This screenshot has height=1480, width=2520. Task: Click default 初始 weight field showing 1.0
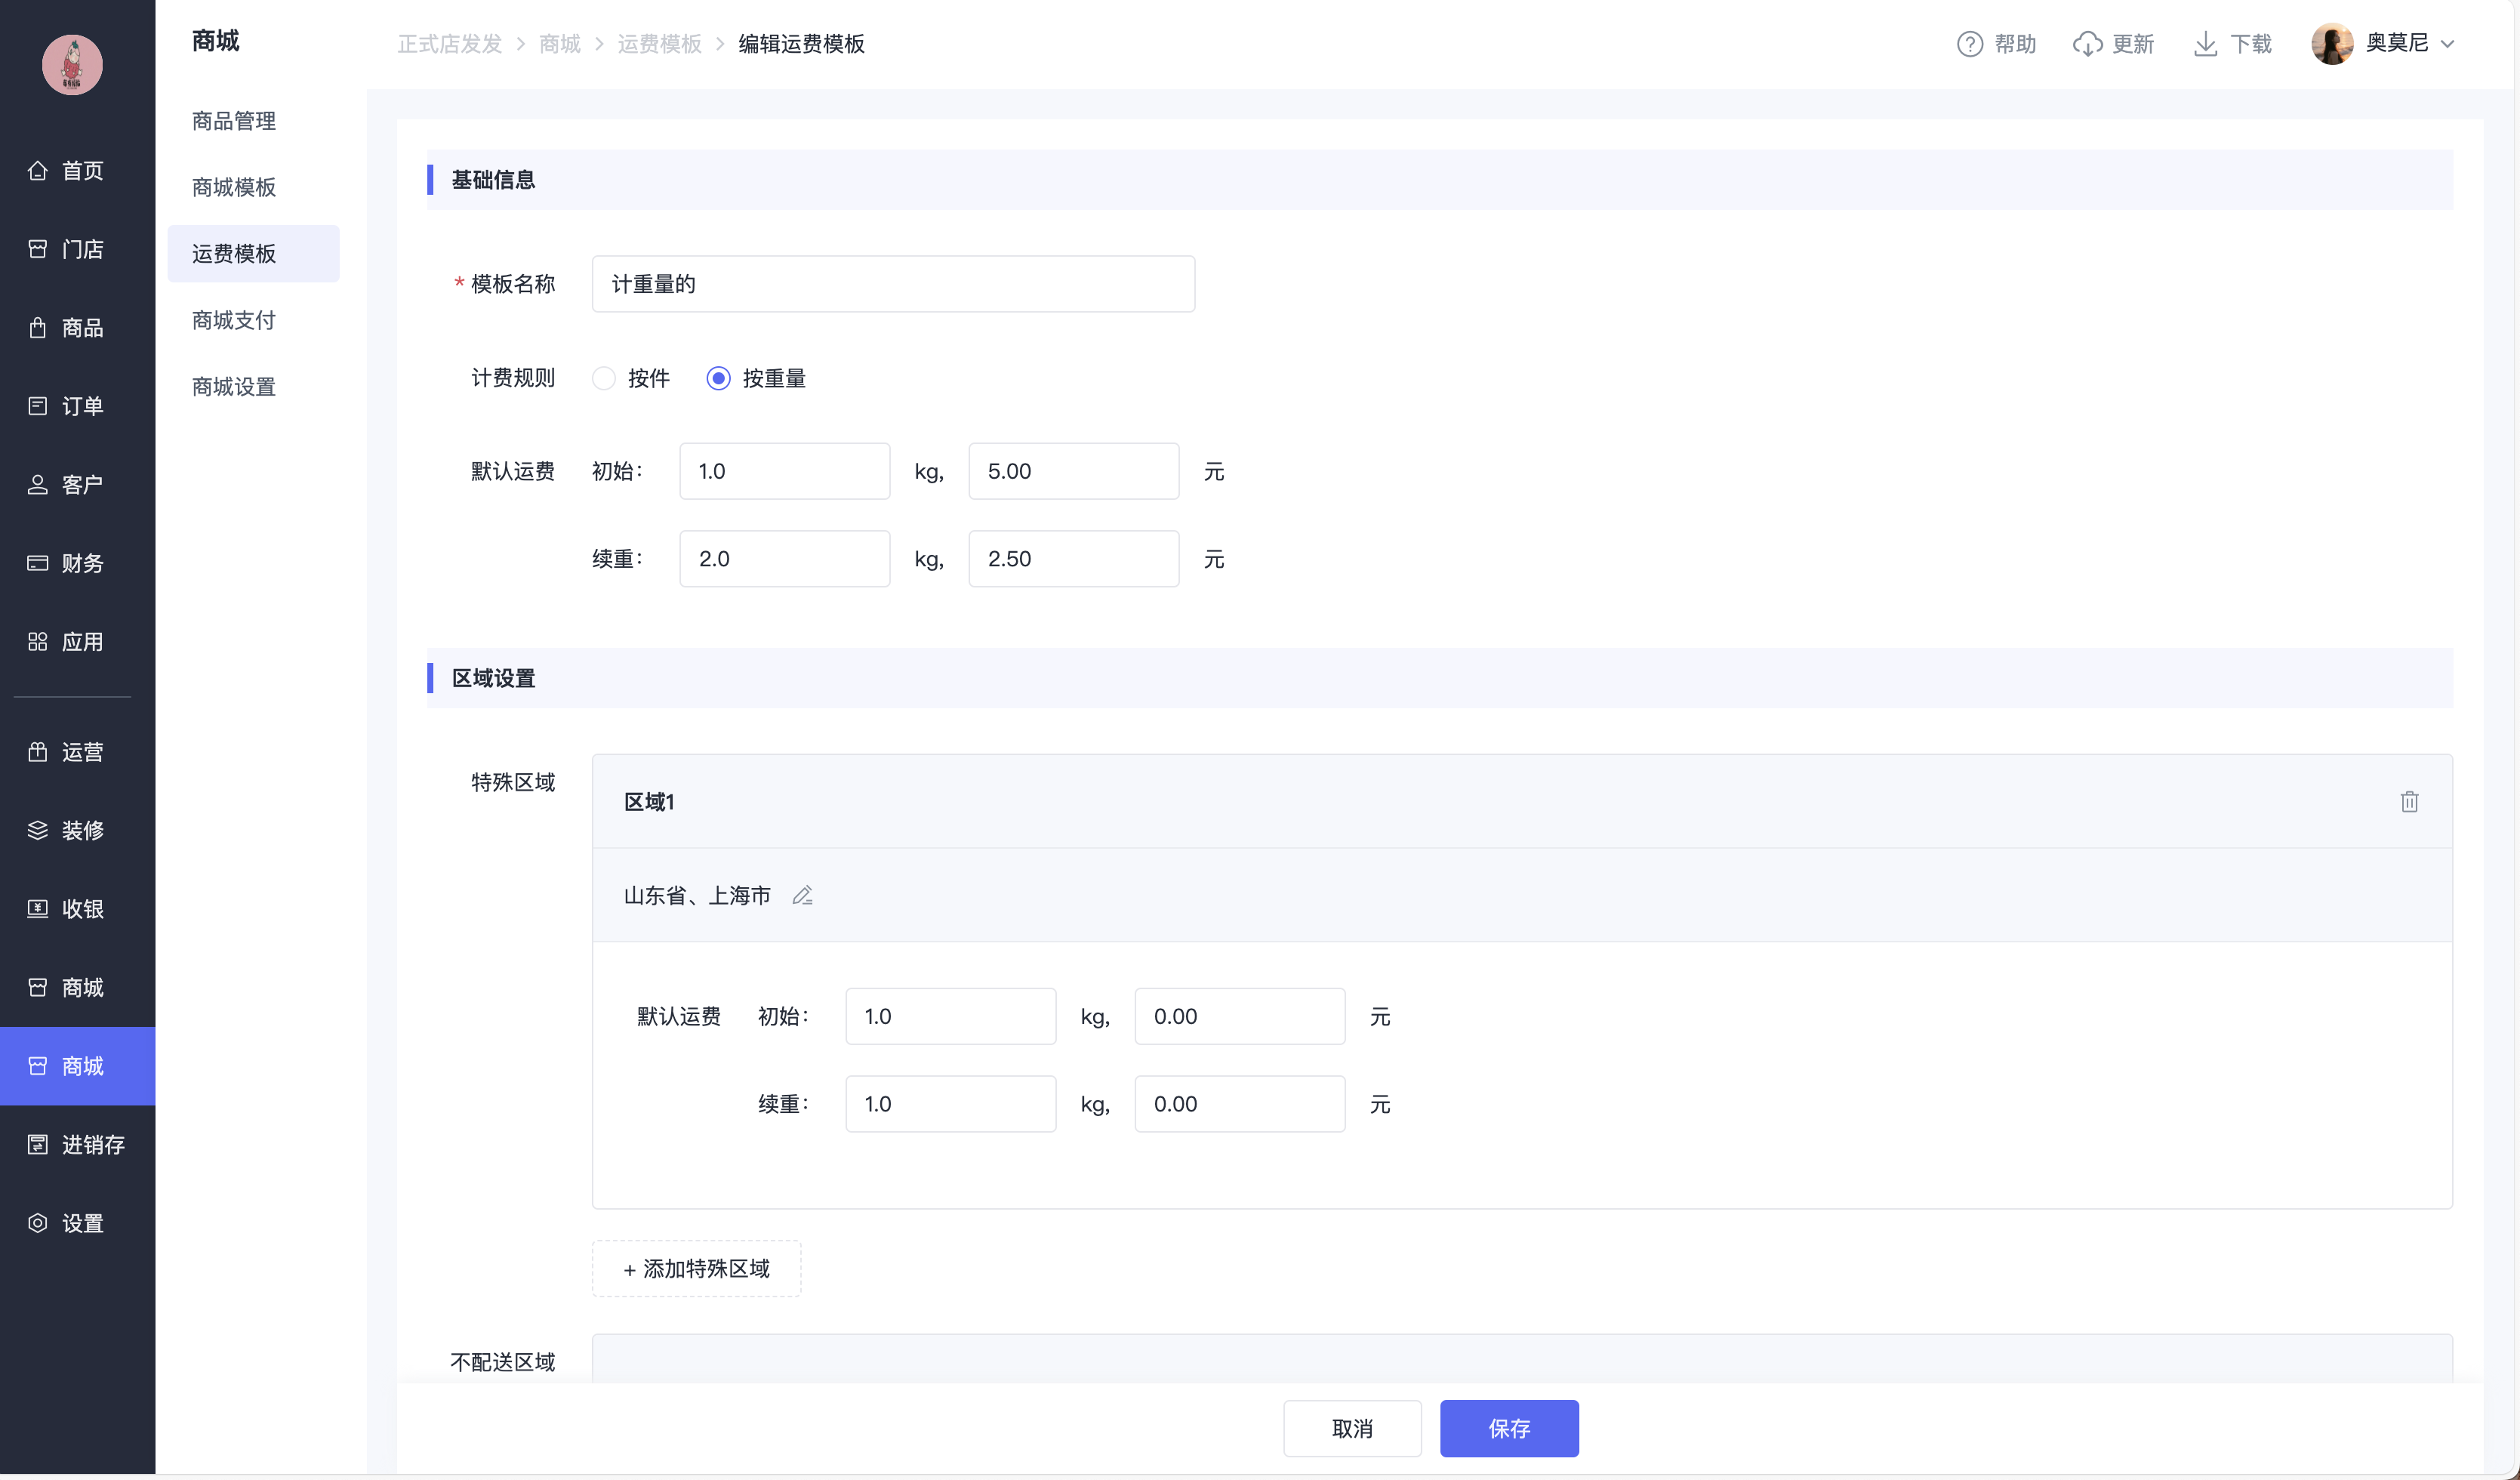[x=784, y=472]
